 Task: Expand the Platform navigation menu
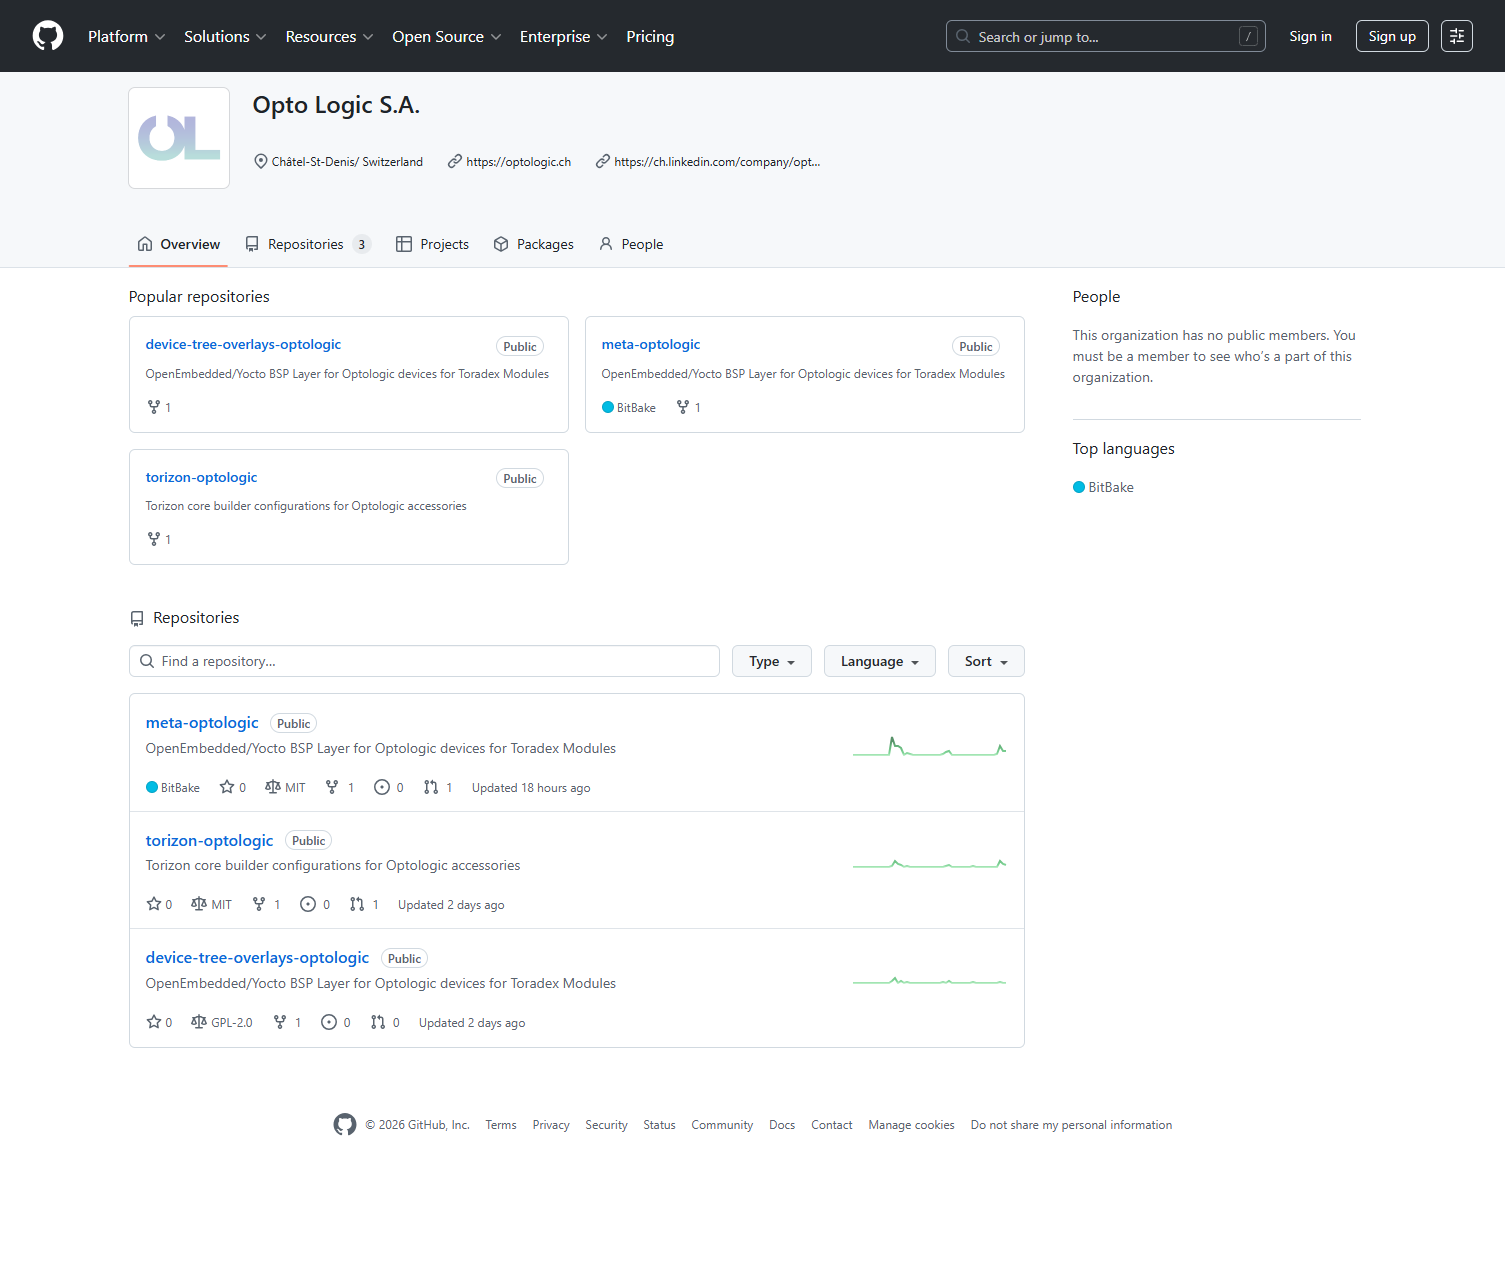(126, 36)
